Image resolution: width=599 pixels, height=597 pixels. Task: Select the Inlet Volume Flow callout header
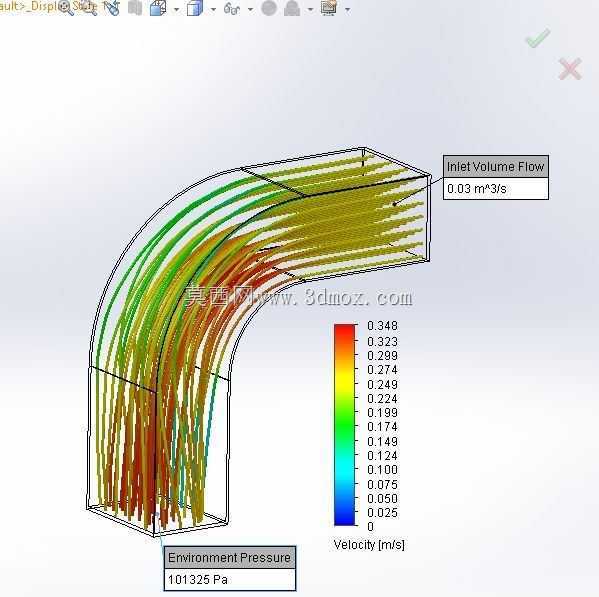click(x=496, y=167)
